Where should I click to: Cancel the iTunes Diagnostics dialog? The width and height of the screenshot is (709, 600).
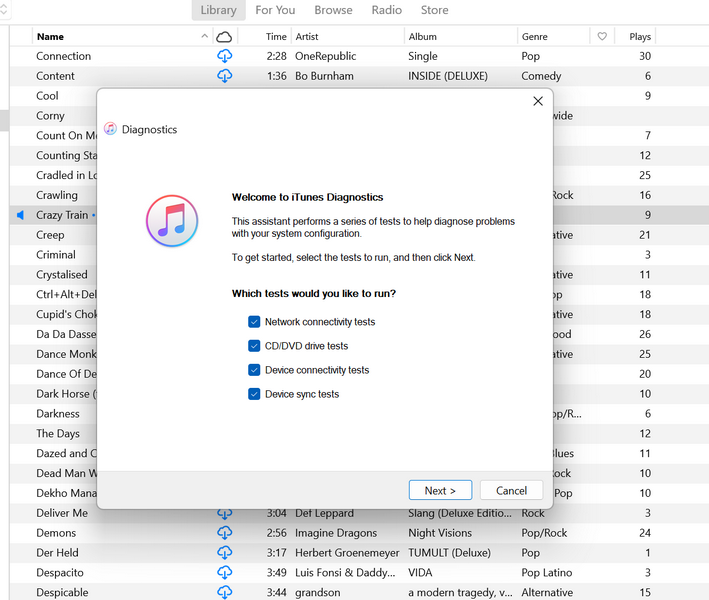[511, 490]
